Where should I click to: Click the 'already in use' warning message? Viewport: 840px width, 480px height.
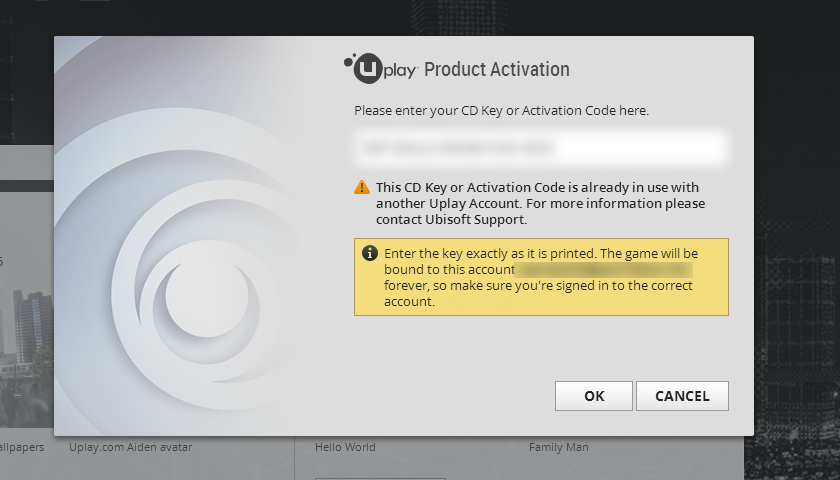point(540,204)
